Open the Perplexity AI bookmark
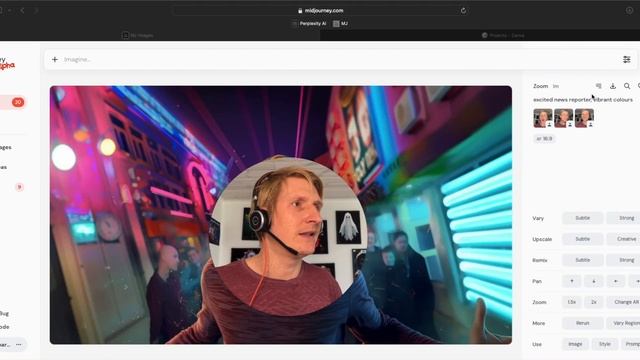This screenshot has width=640, height=360. (309, 24)
